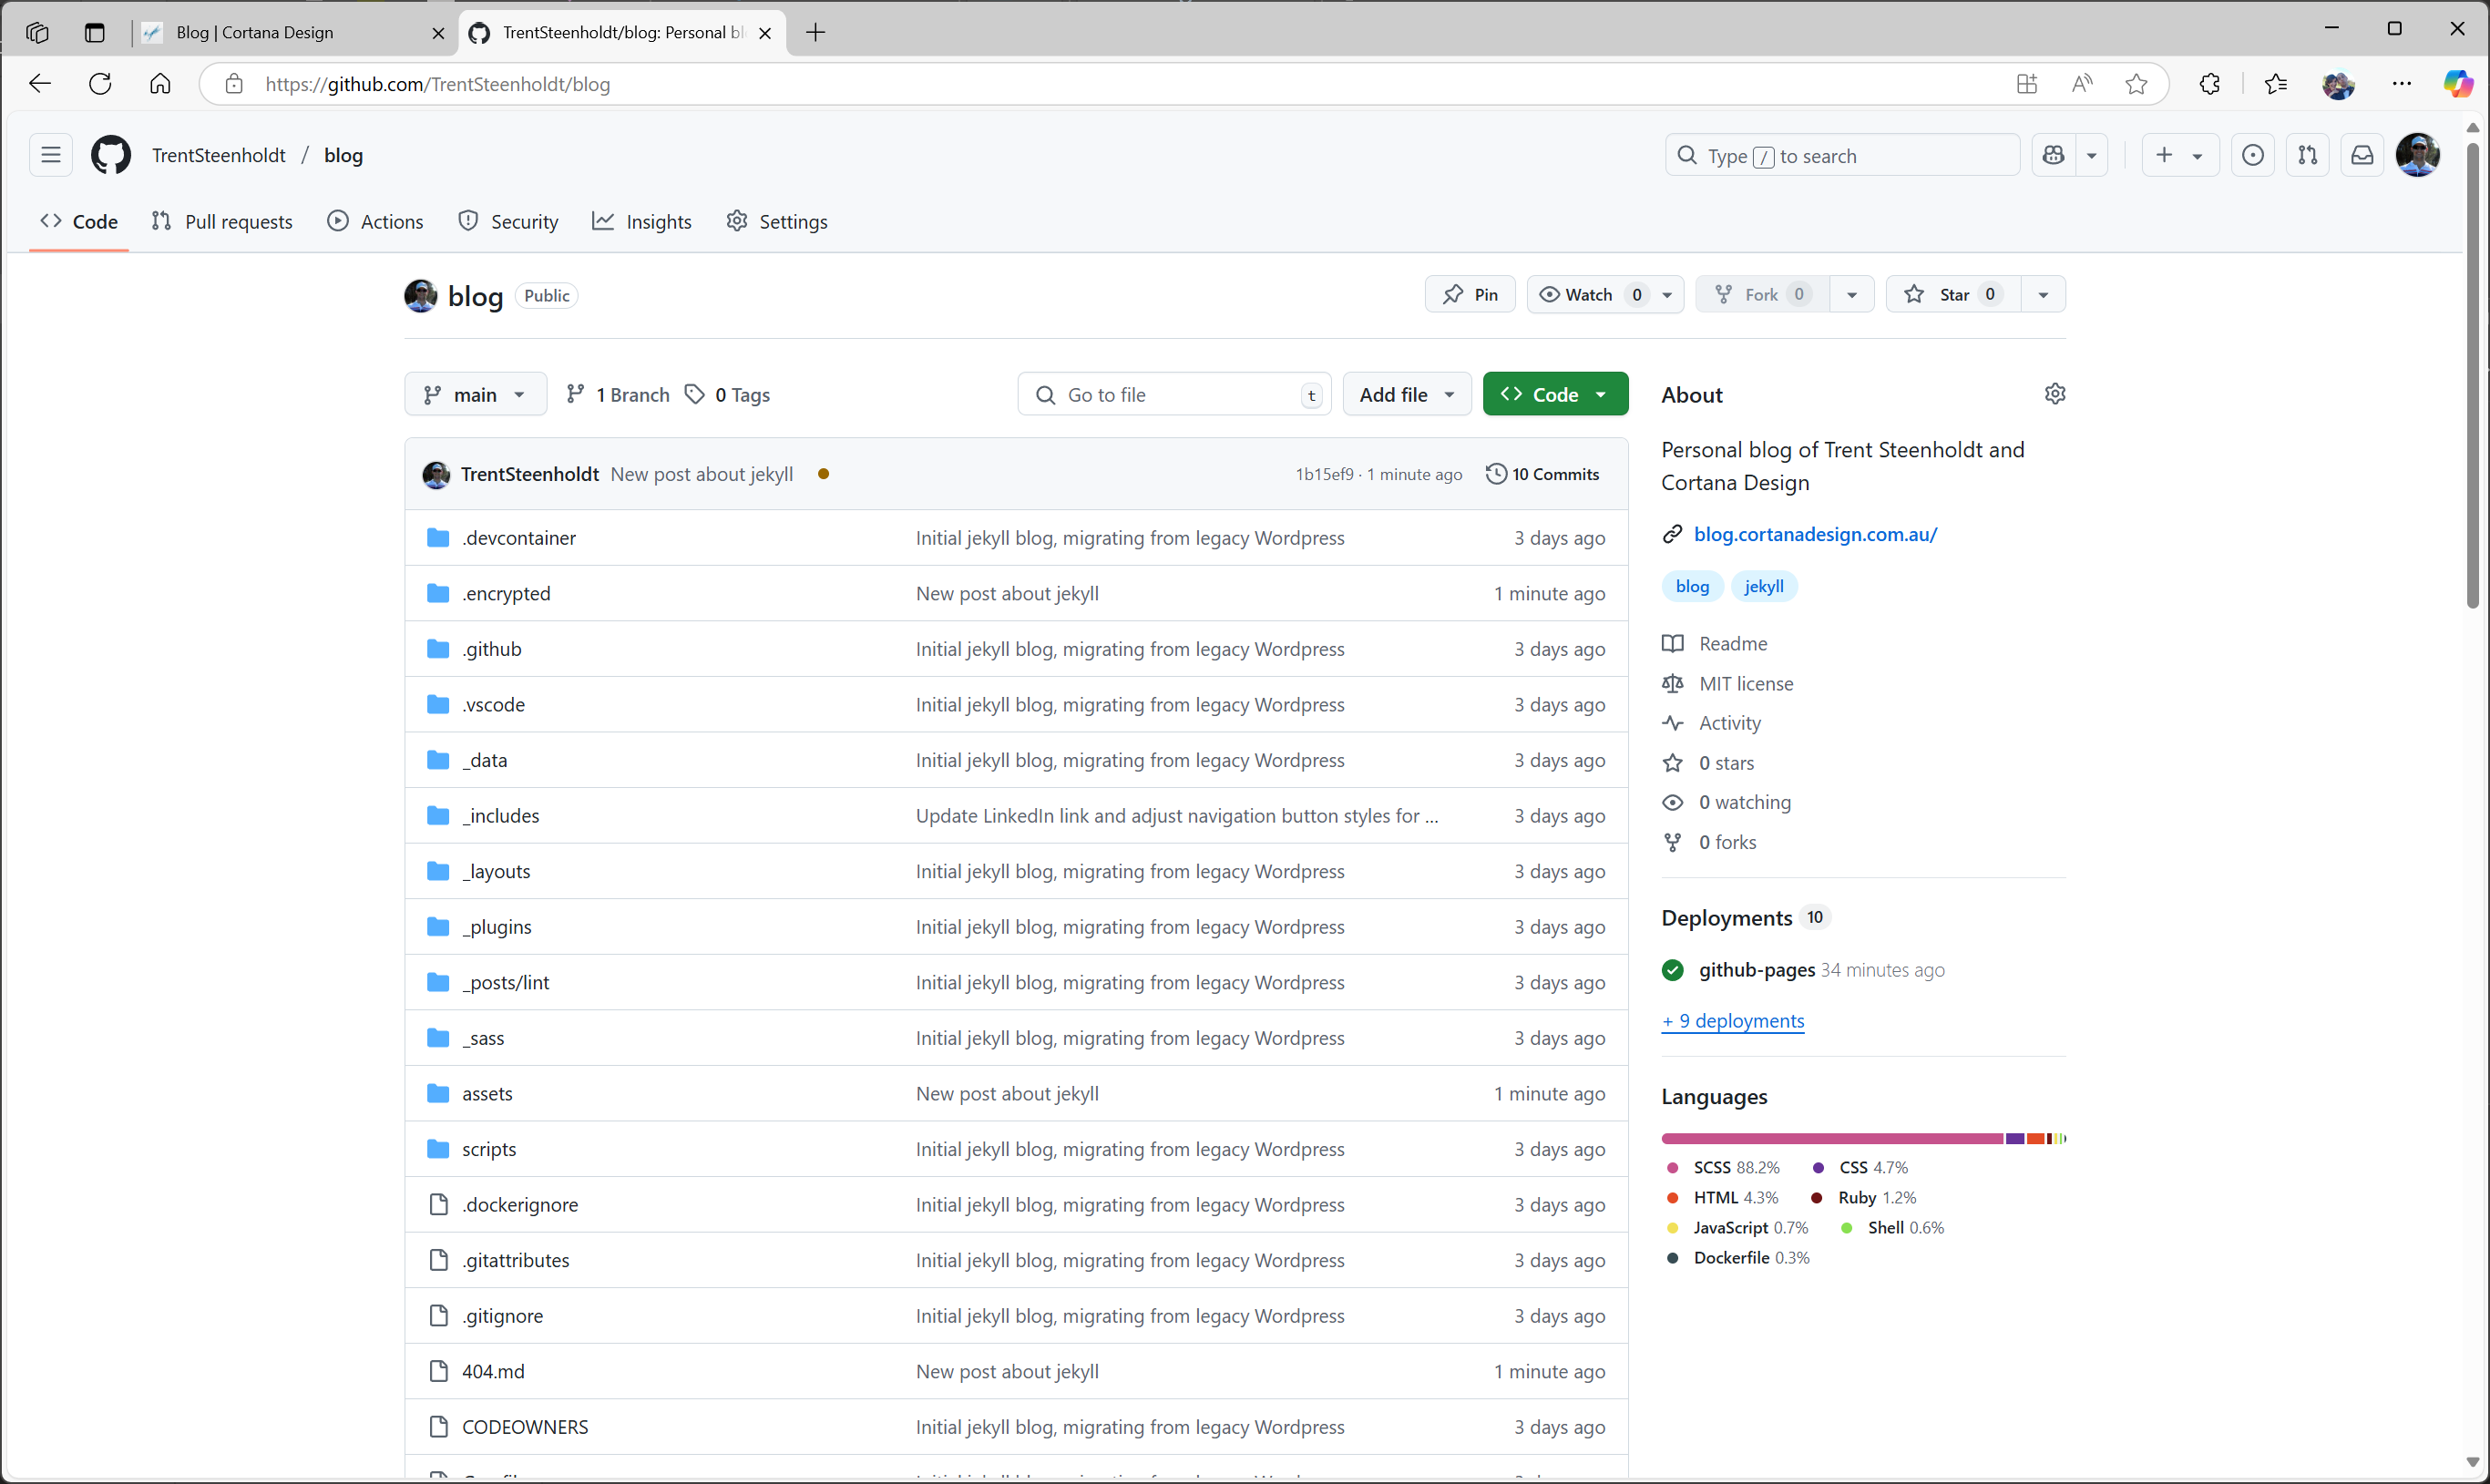Open the GitHub global navigation hamburger menu
The width and height of the screenshot is (2490, 1484).
[51, 155]
